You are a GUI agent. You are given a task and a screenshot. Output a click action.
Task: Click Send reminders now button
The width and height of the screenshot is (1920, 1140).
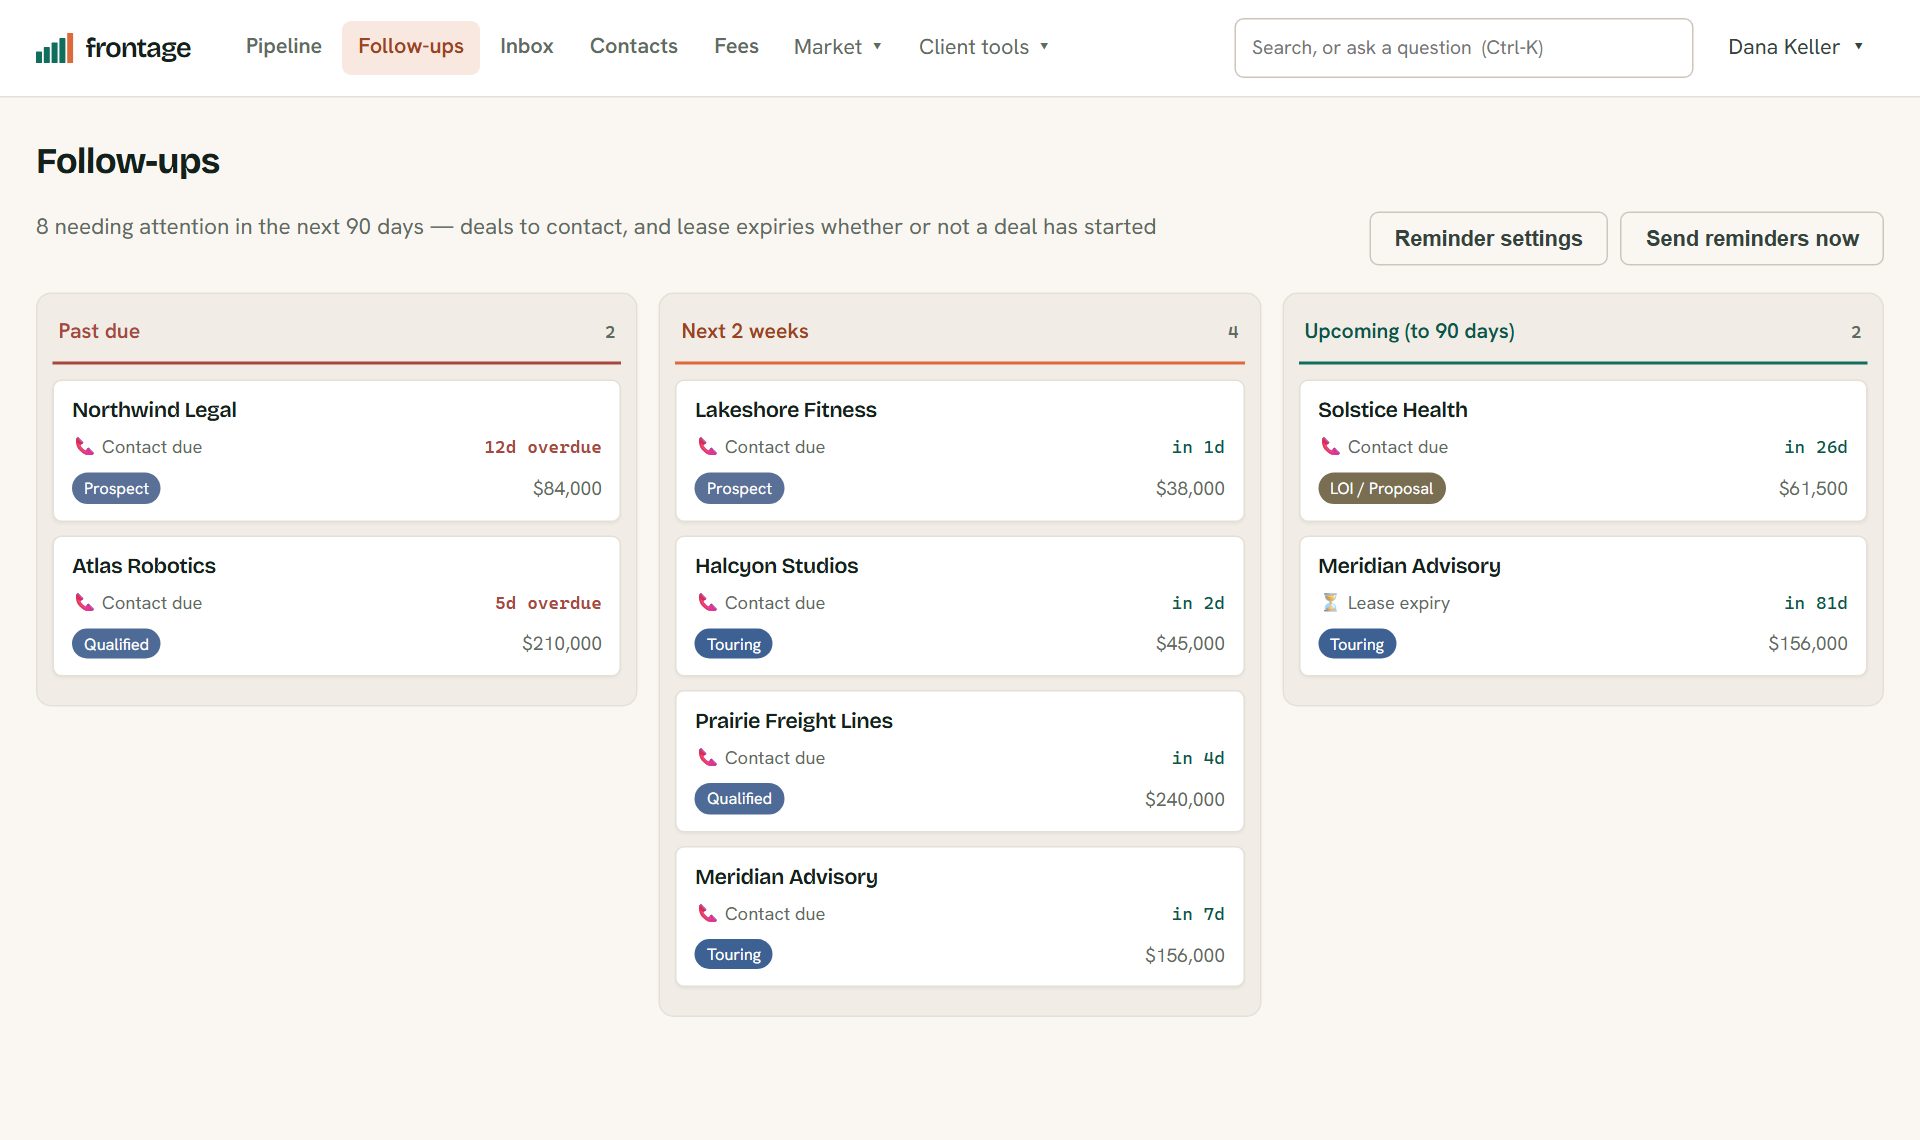(x=1752, y=238)
